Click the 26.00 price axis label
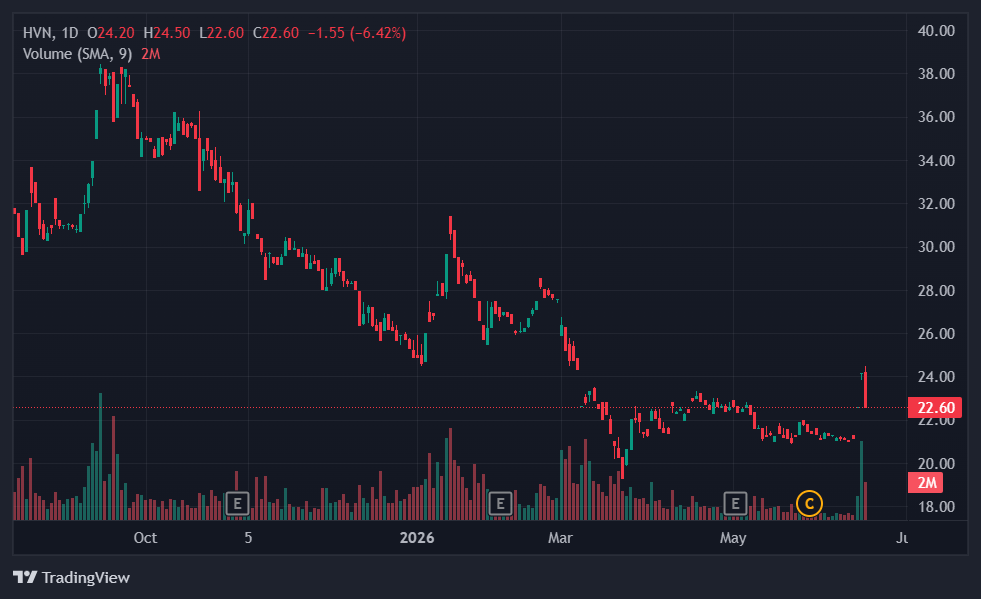981x599 pixels. pyautogui.click(x=936, y=334)
